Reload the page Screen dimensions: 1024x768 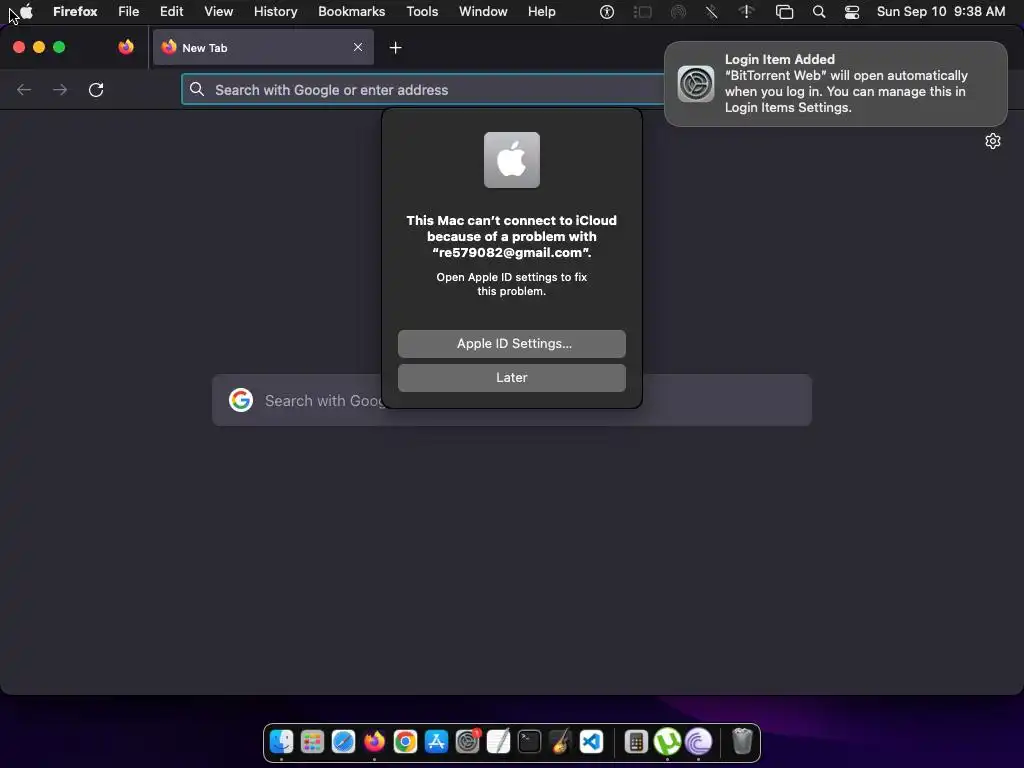[x=96, y=89]
